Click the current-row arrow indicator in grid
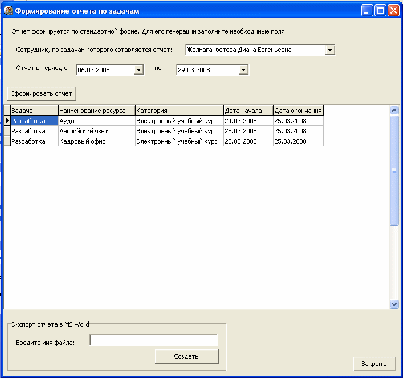Screen dimensions: 404x379 point(7,121)
